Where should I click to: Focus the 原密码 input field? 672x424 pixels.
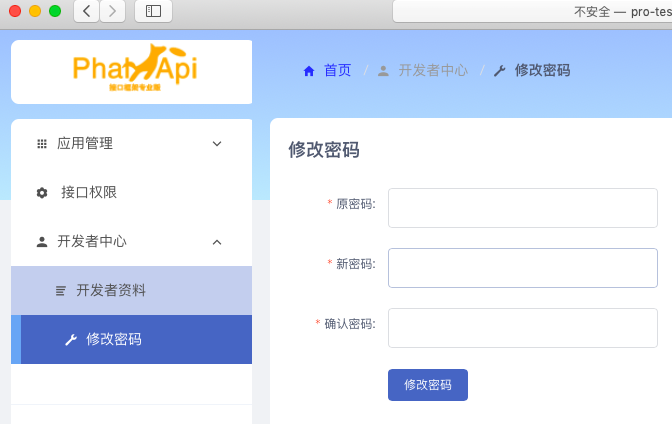[x=522, y=208]
